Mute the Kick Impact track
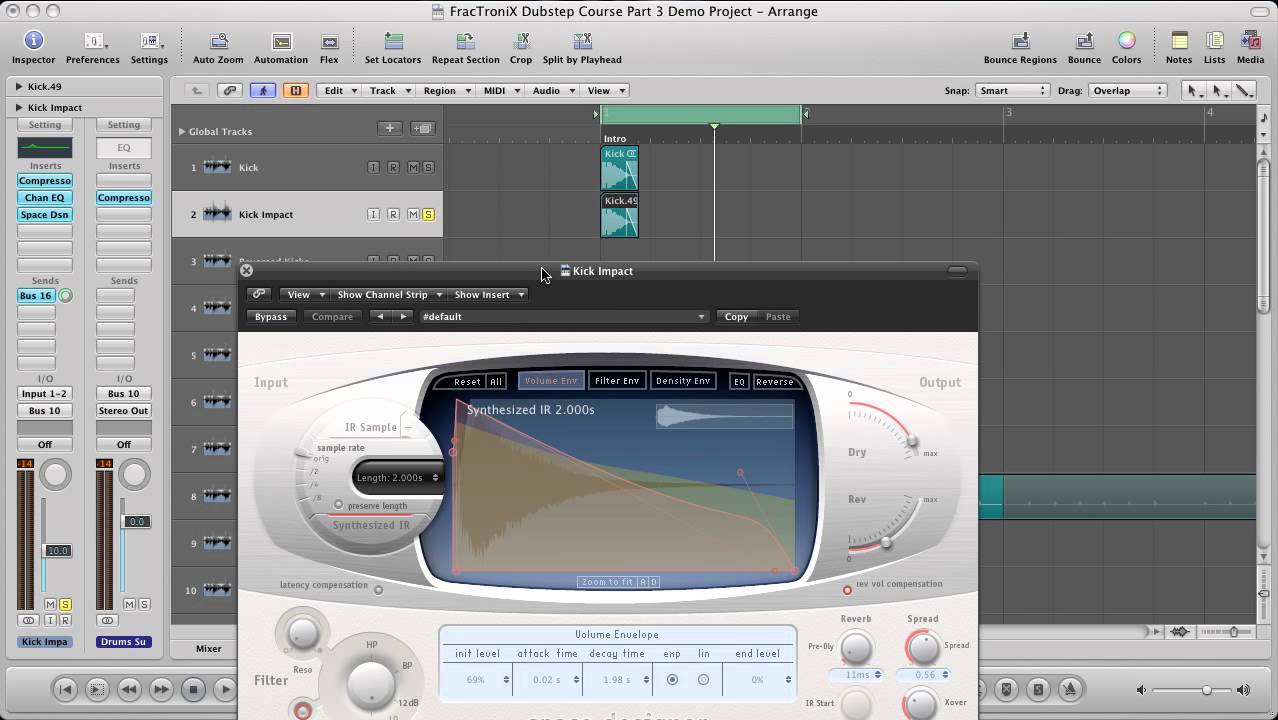 tap(413, 214)
